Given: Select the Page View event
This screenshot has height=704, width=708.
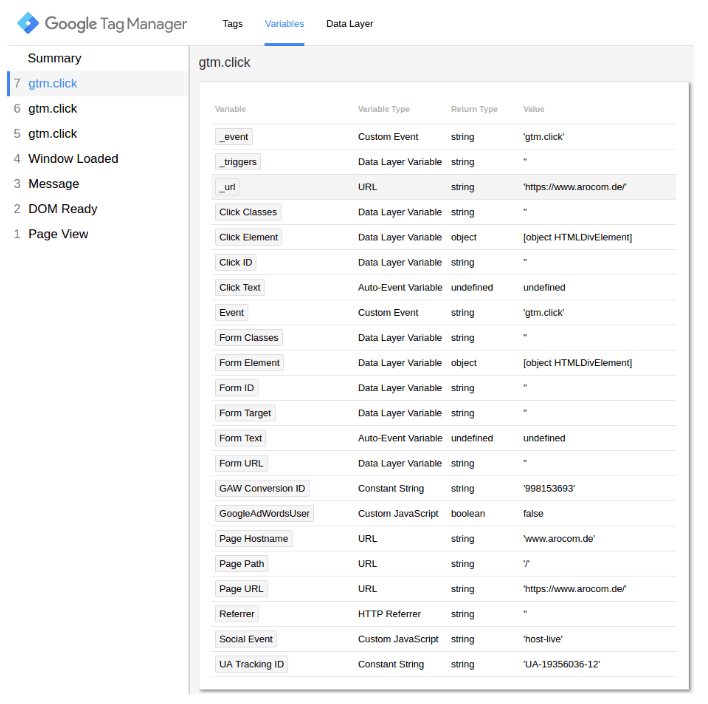Looking at the screenshot, I should (58, 233).
